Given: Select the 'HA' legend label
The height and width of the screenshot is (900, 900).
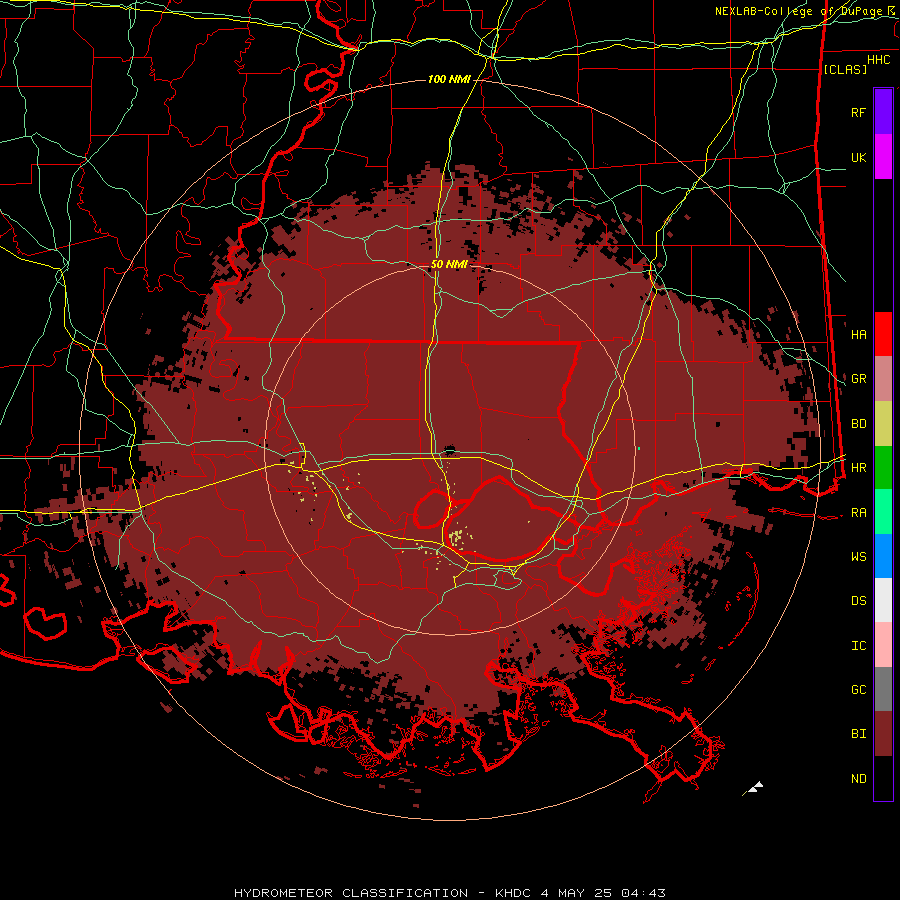Looking at the screenshot, I should (x=858, y=334).
